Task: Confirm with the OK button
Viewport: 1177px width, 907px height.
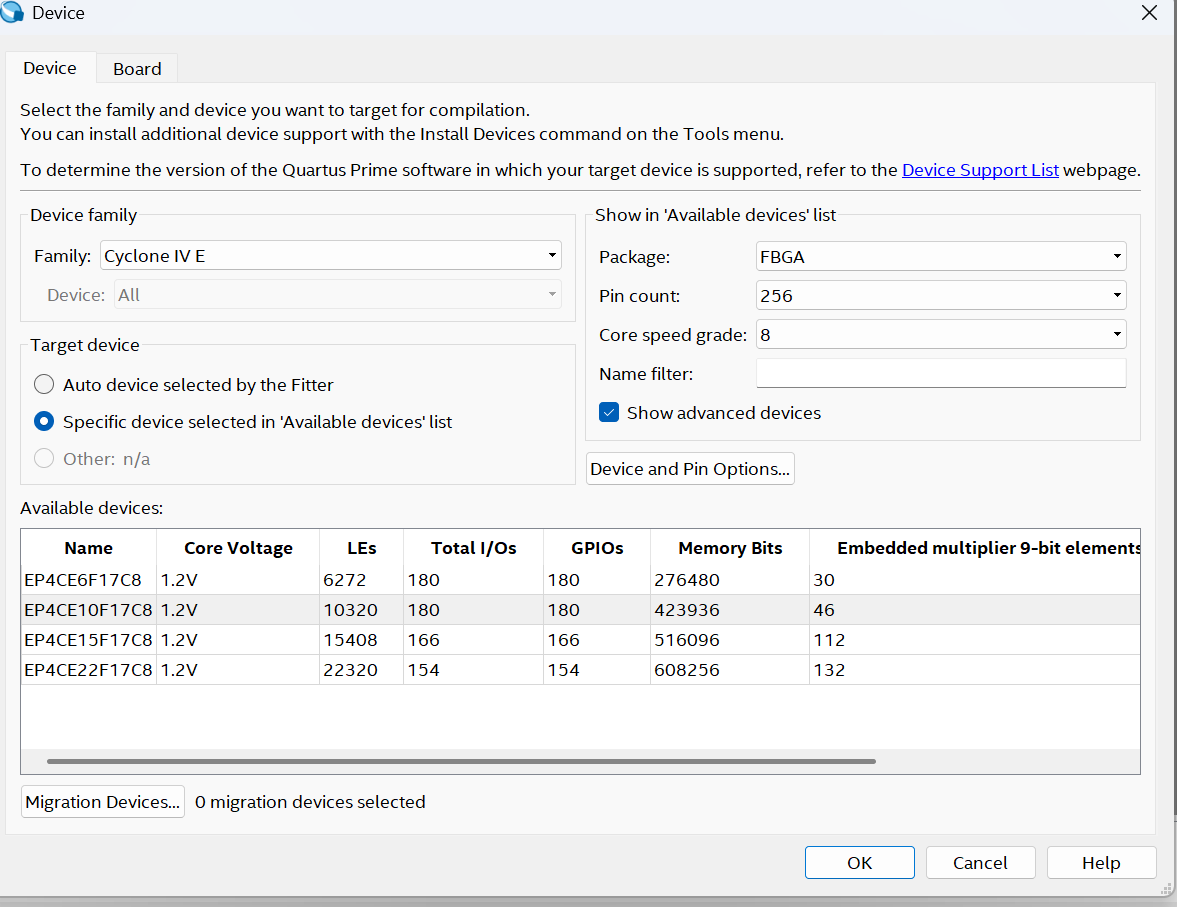Action: click(x=859, y=863)
